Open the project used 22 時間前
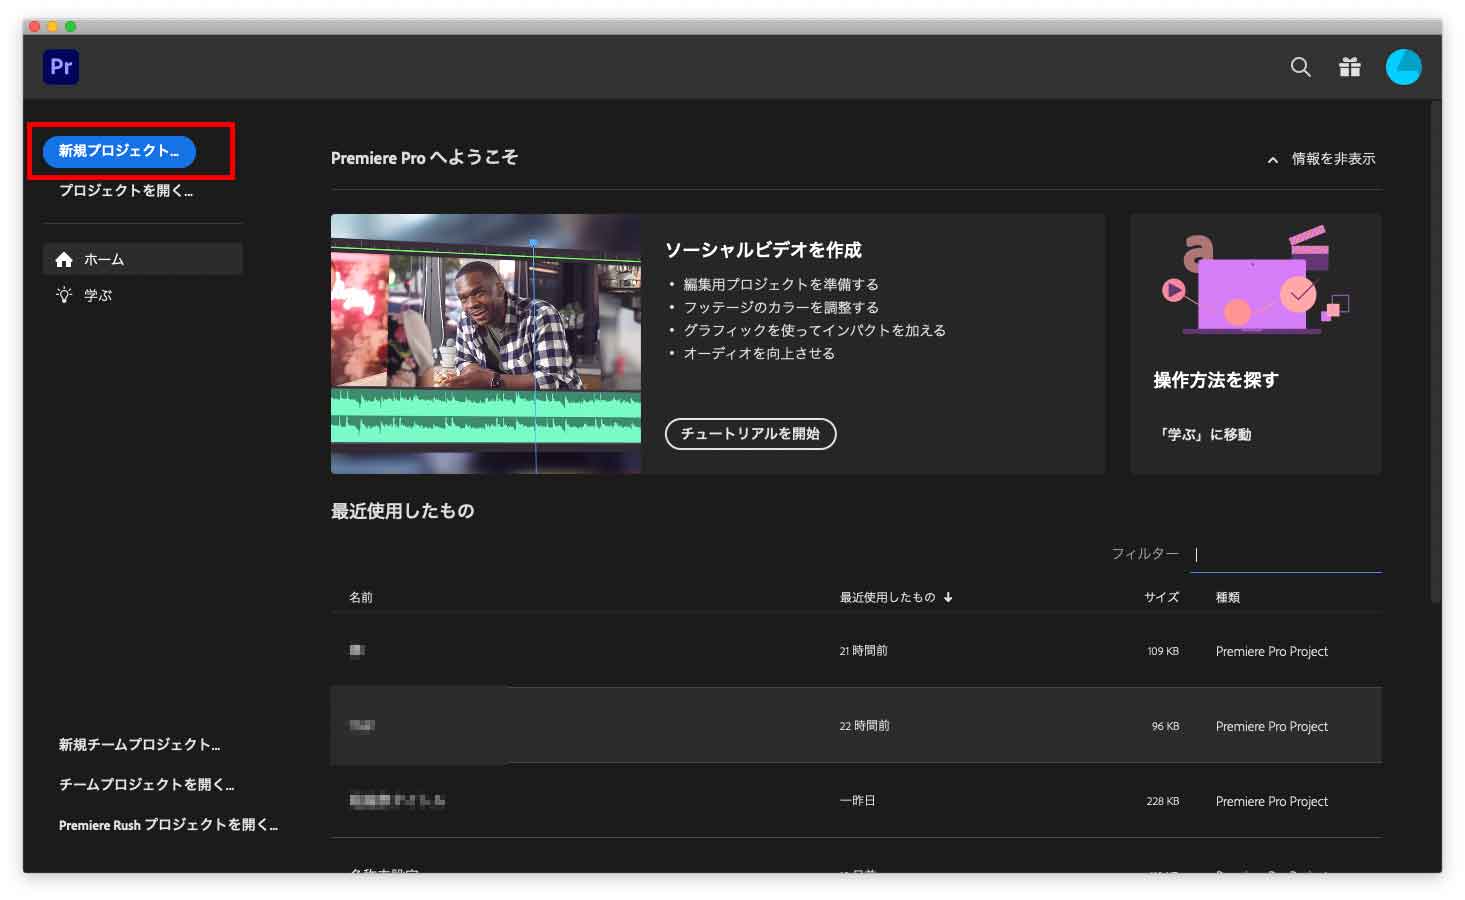 (856, 725)
